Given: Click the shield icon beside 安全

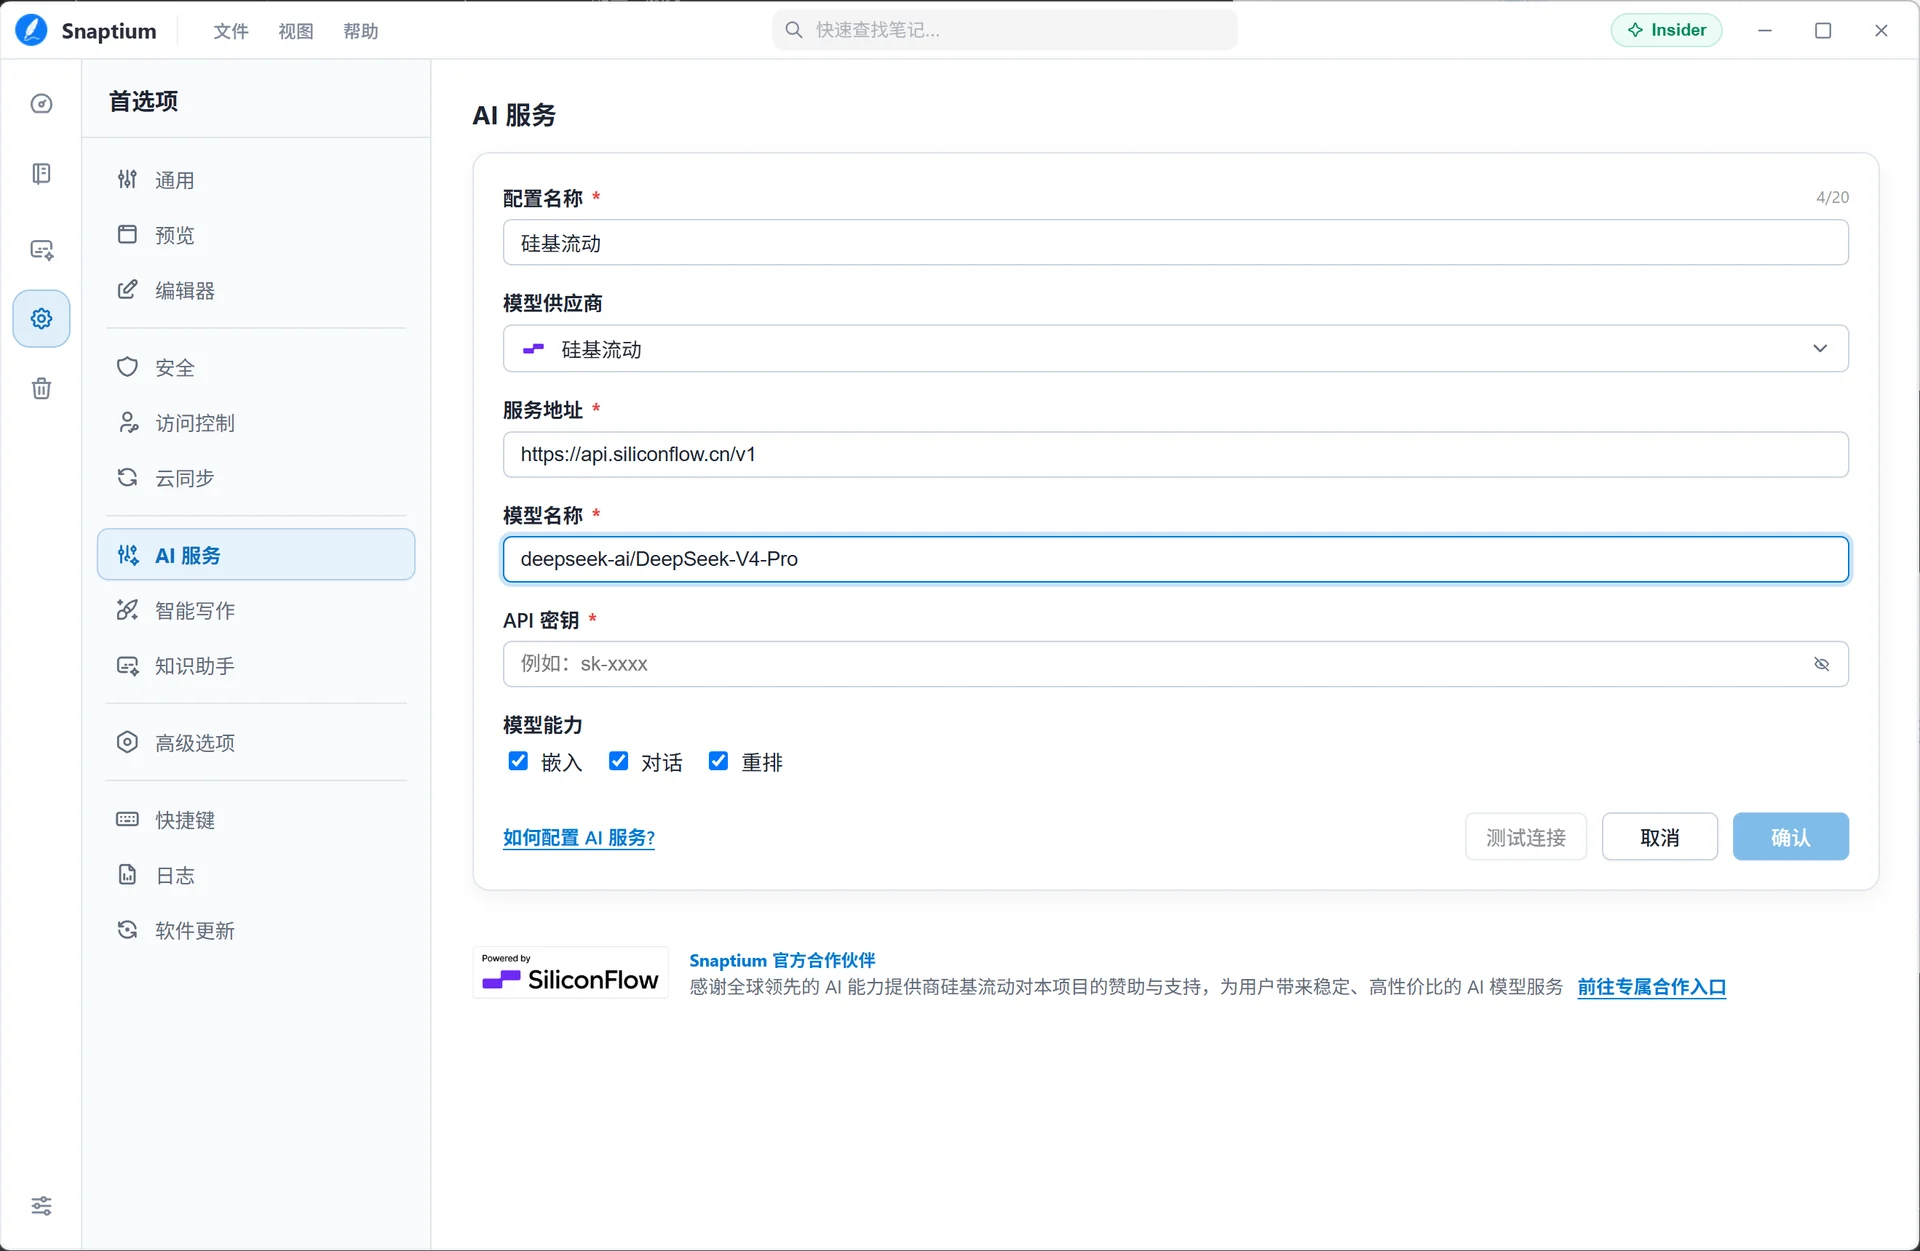Looking at the screenshot, I should click(127, 367).
